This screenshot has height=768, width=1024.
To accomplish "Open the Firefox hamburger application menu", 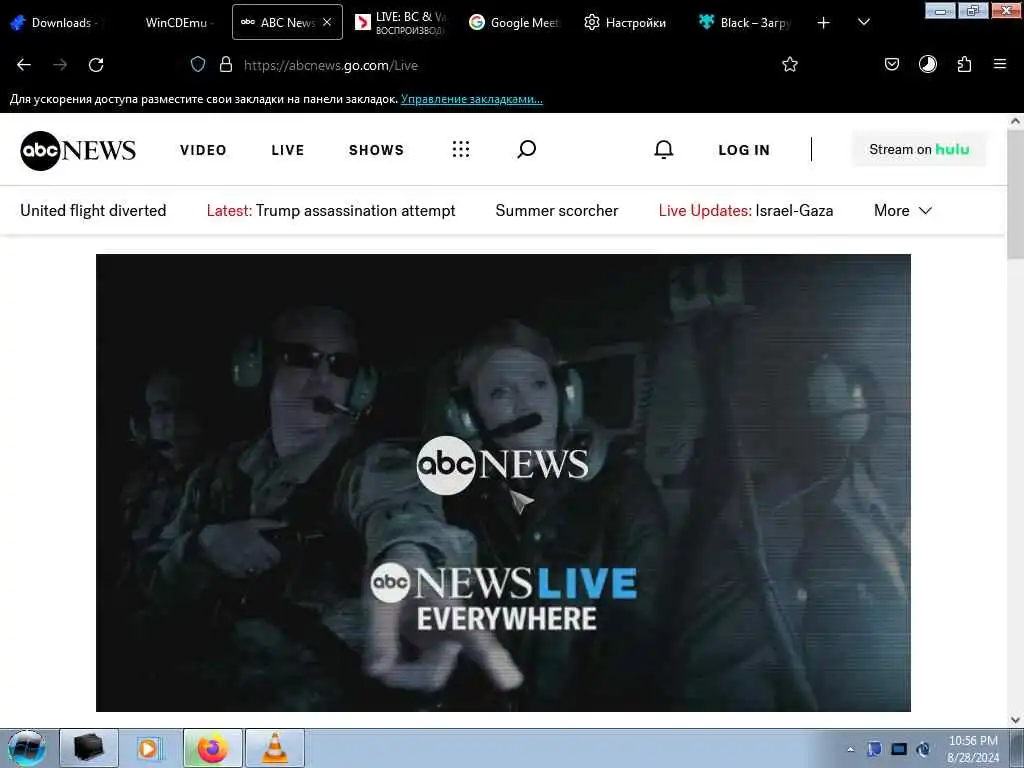I will (x=1000, y=64).
